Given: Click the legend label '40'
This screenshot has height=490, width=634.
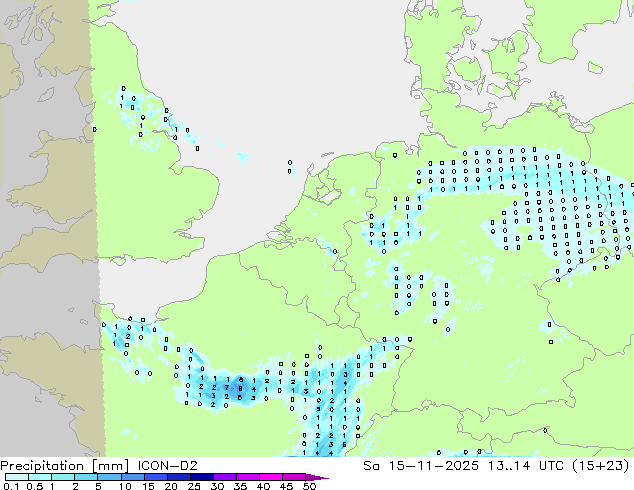Looking at the screenshot, I should click(263, 486).
